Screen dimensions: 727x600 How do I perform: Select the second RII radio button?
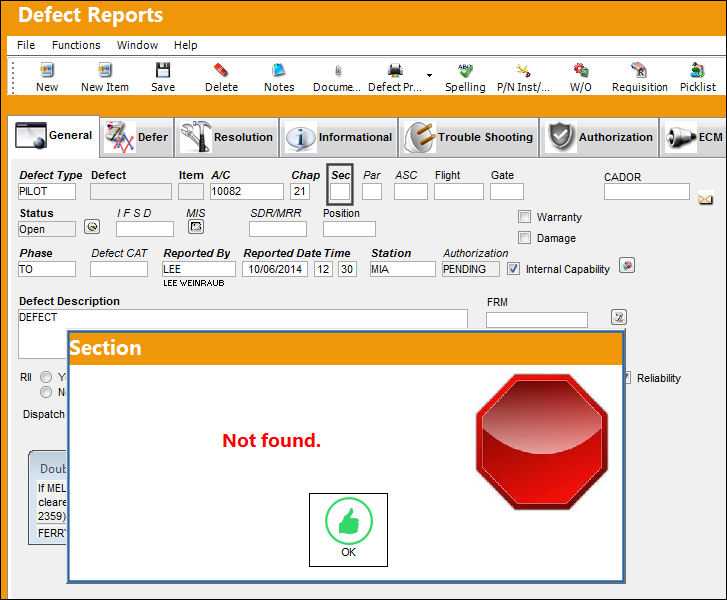[x=46, y=392]
